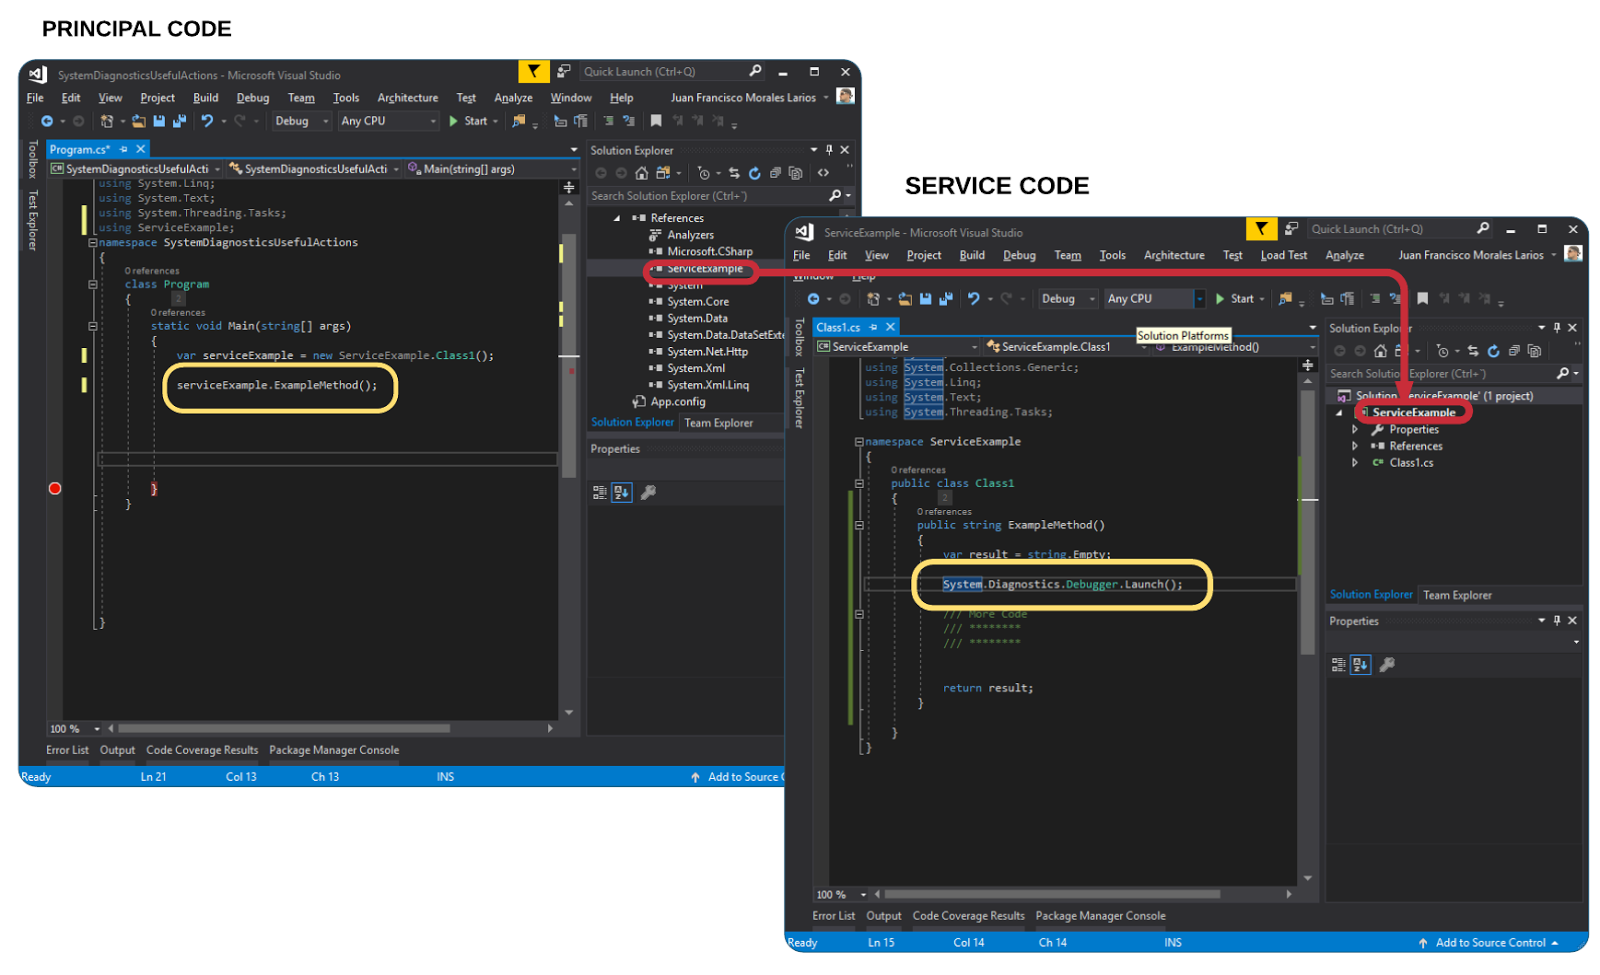The height and width of the screenshot is (975, 1600).
Task: Click the Home icon in left Solution Explorer
Action: tap(641, 173)
